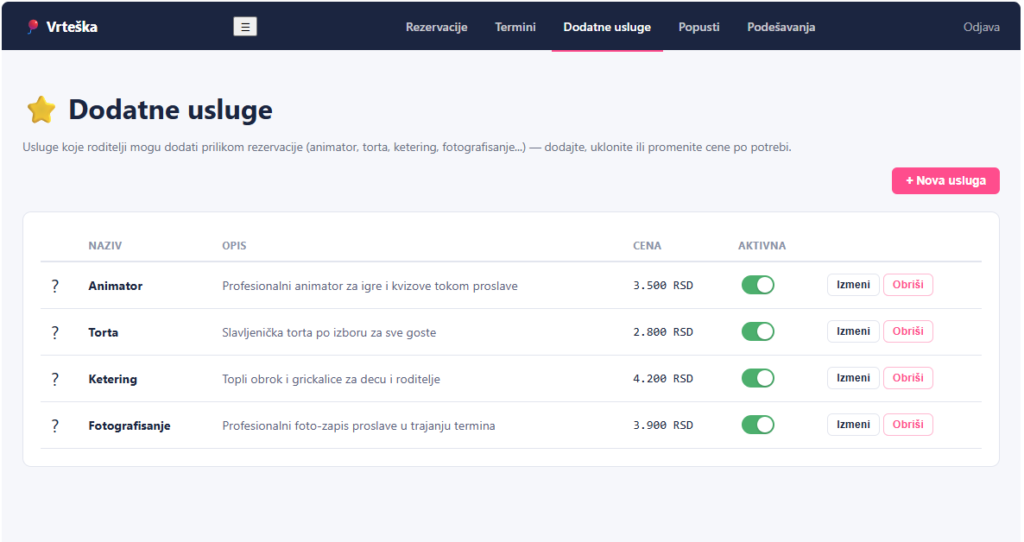Screen dimensions: 1024x542
Task: Click the question mark icon for Animator
Action: 55,285
